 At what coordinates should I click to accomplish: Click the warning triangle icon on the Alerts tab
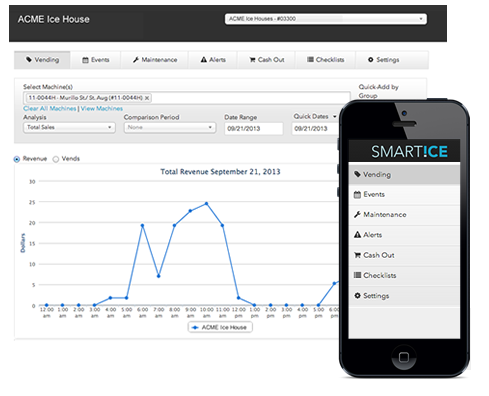[204, 60]
